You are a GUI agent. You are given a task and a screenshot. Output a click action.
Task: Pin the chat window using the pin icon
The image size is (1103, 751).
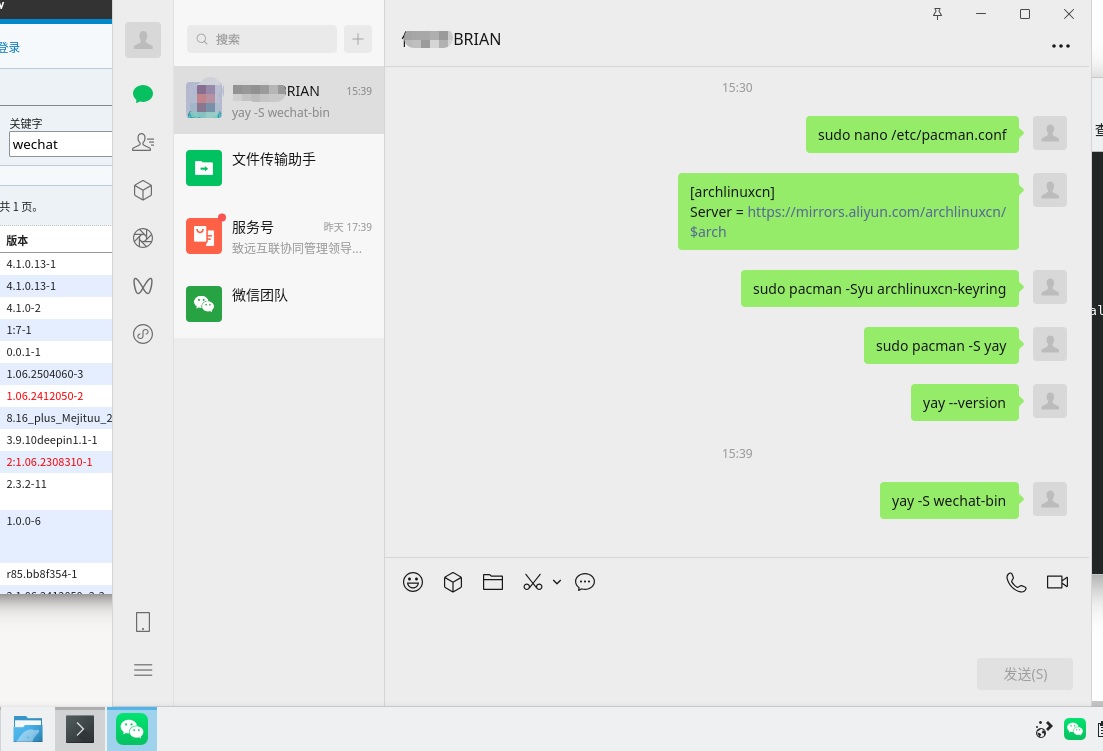pos(937,14)
